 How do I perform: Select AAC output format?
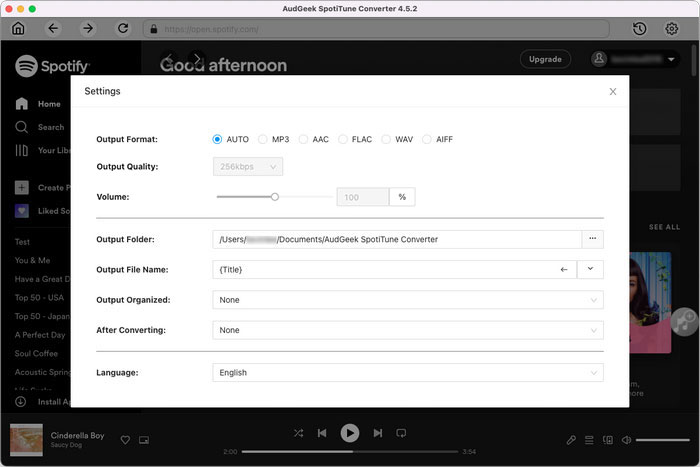303,139
